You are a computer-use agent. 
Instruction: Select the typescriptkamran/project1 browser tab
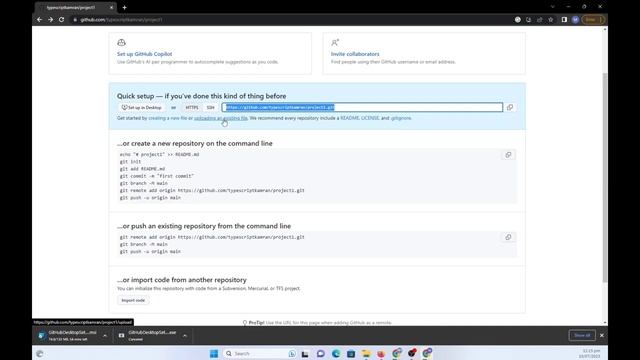tap(76, 7)
